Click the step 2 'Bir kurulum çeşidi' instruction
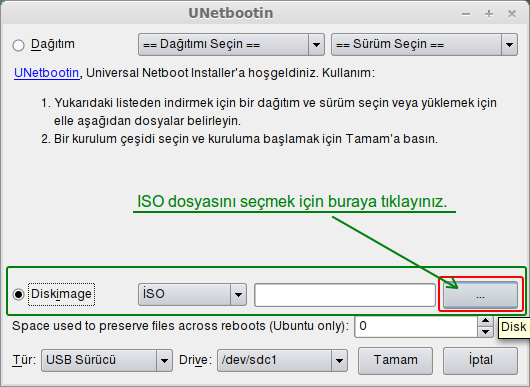 239,139
